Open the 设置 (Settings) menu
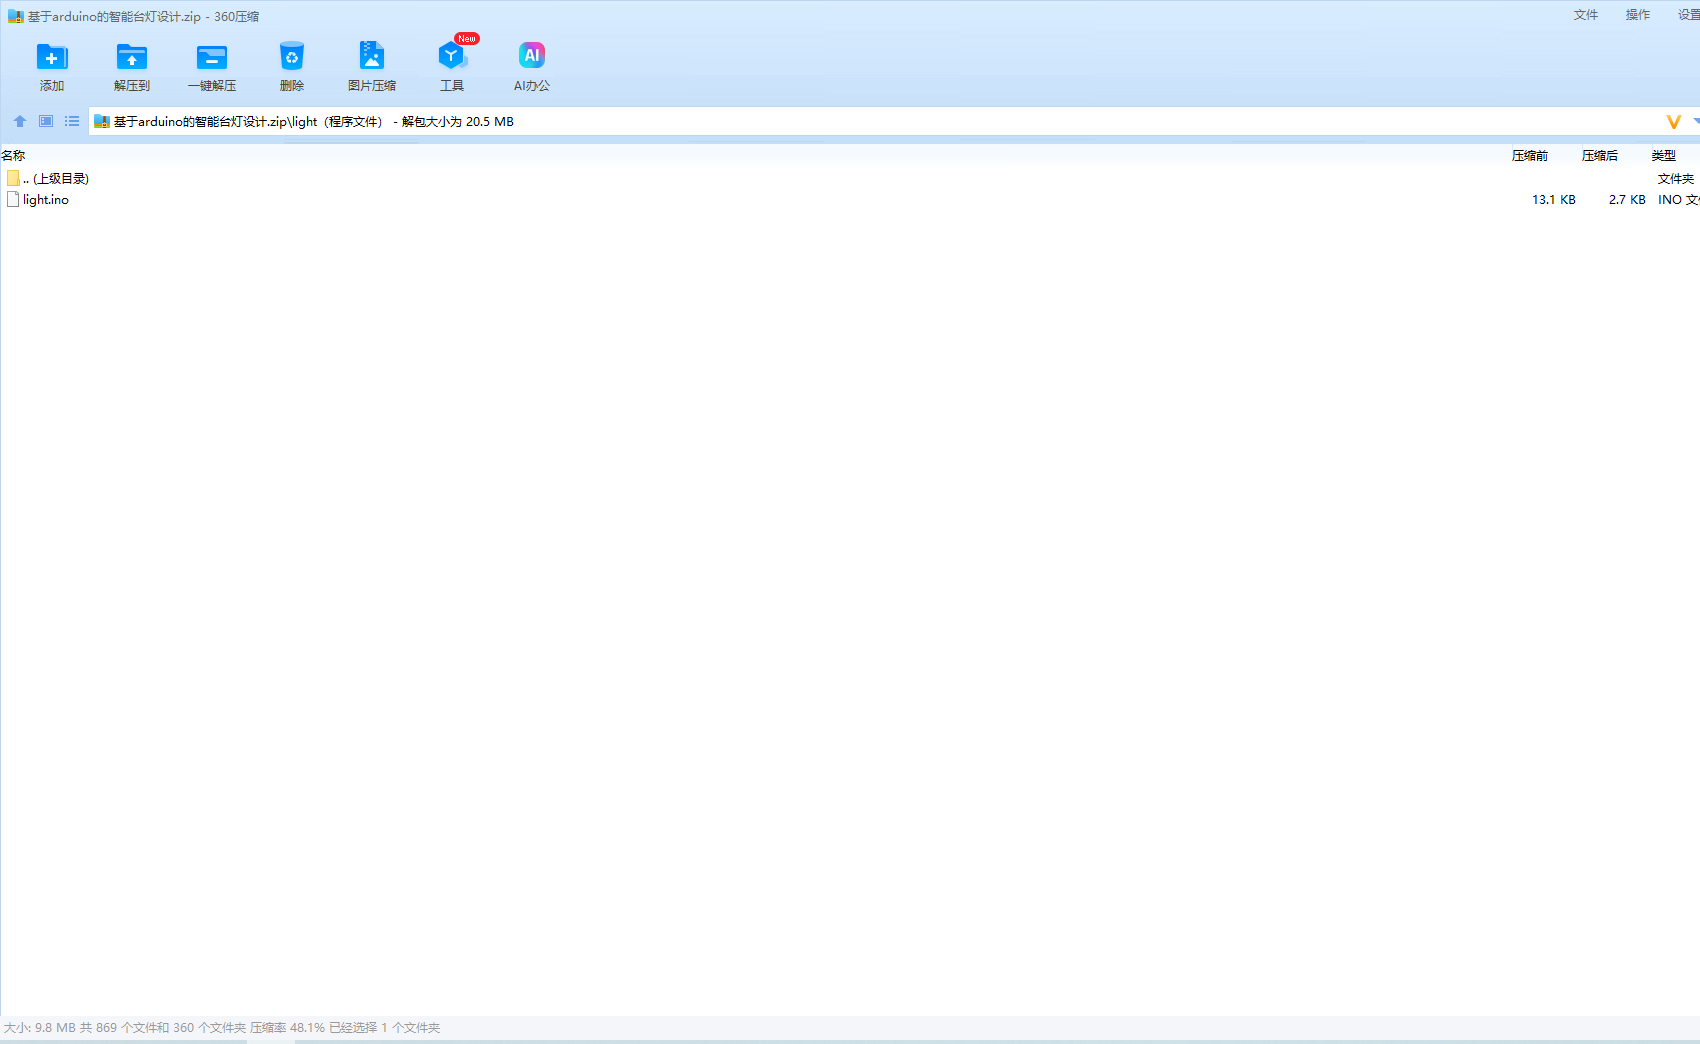 (1688, 15)
